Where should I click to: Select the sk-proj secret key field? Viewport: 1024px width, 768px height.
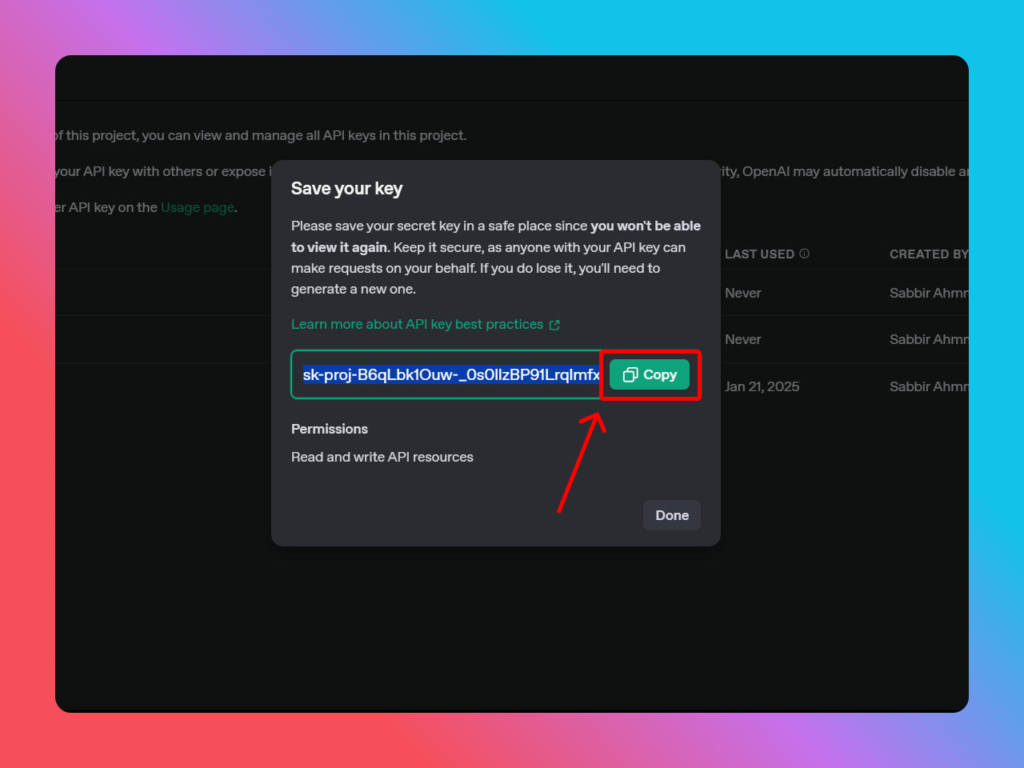click(x=450, y=375)
